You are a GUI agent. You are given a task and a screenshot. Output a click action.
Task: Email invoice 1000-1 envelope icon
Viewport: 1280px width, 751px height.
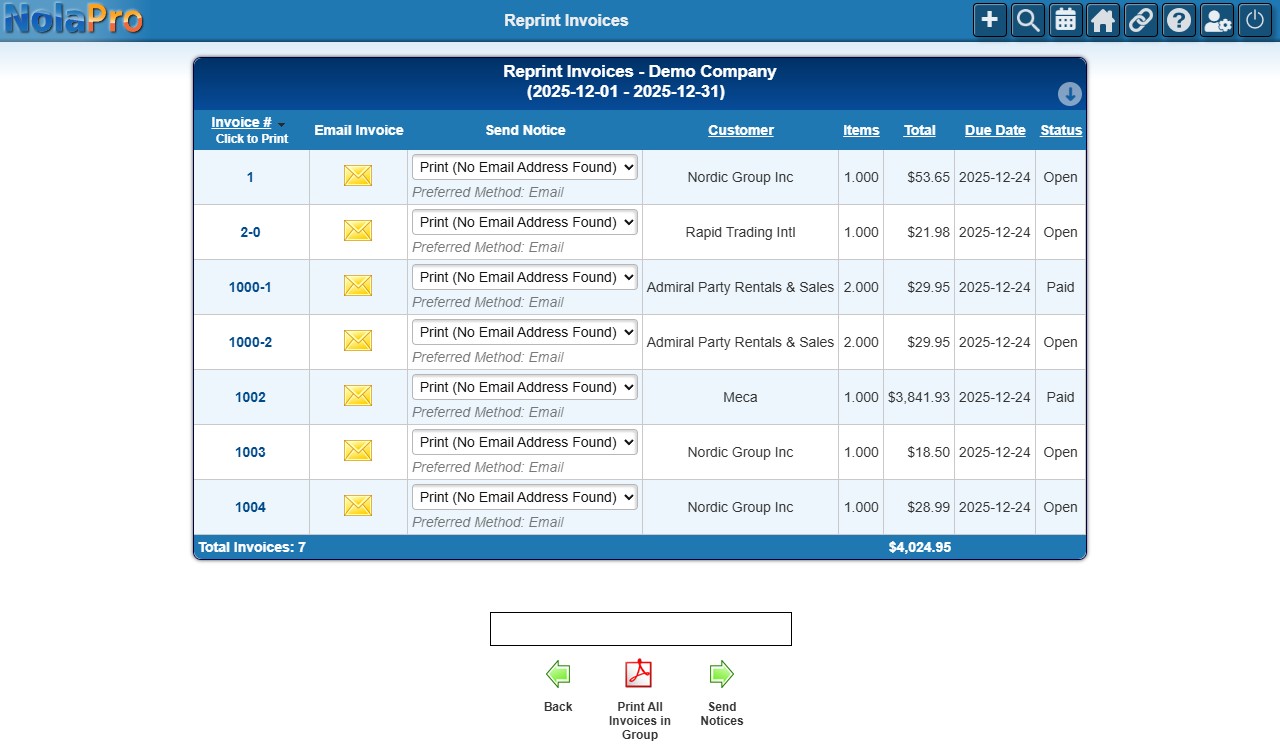pyautogui.click(x=358, y=286)
